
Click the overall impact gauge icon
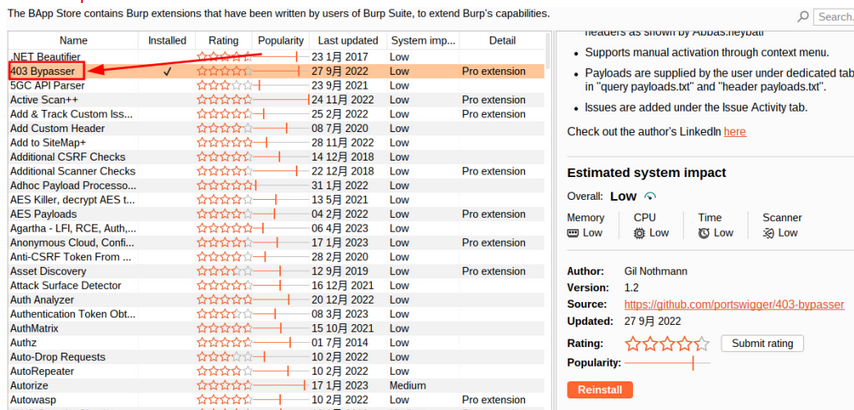650,197
